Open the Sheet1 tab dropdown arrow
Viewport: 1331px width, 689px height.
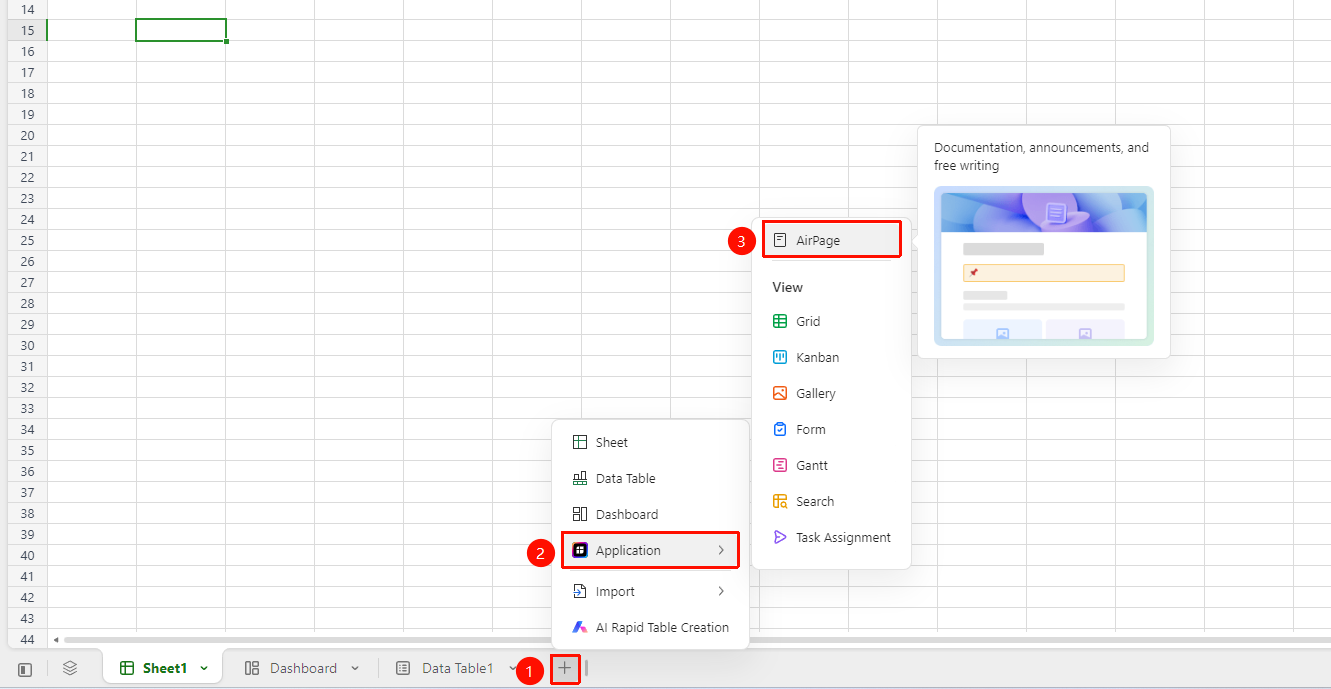(x=204, y=668)
